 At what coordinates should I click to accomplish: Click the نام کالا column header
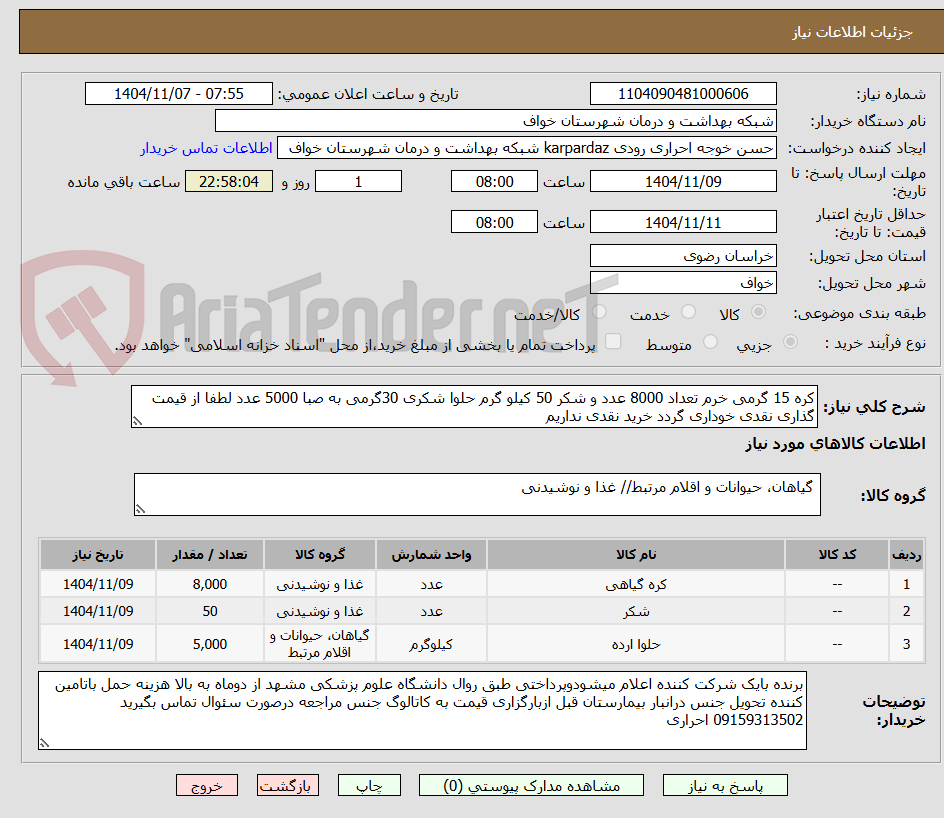pos(636,554)
